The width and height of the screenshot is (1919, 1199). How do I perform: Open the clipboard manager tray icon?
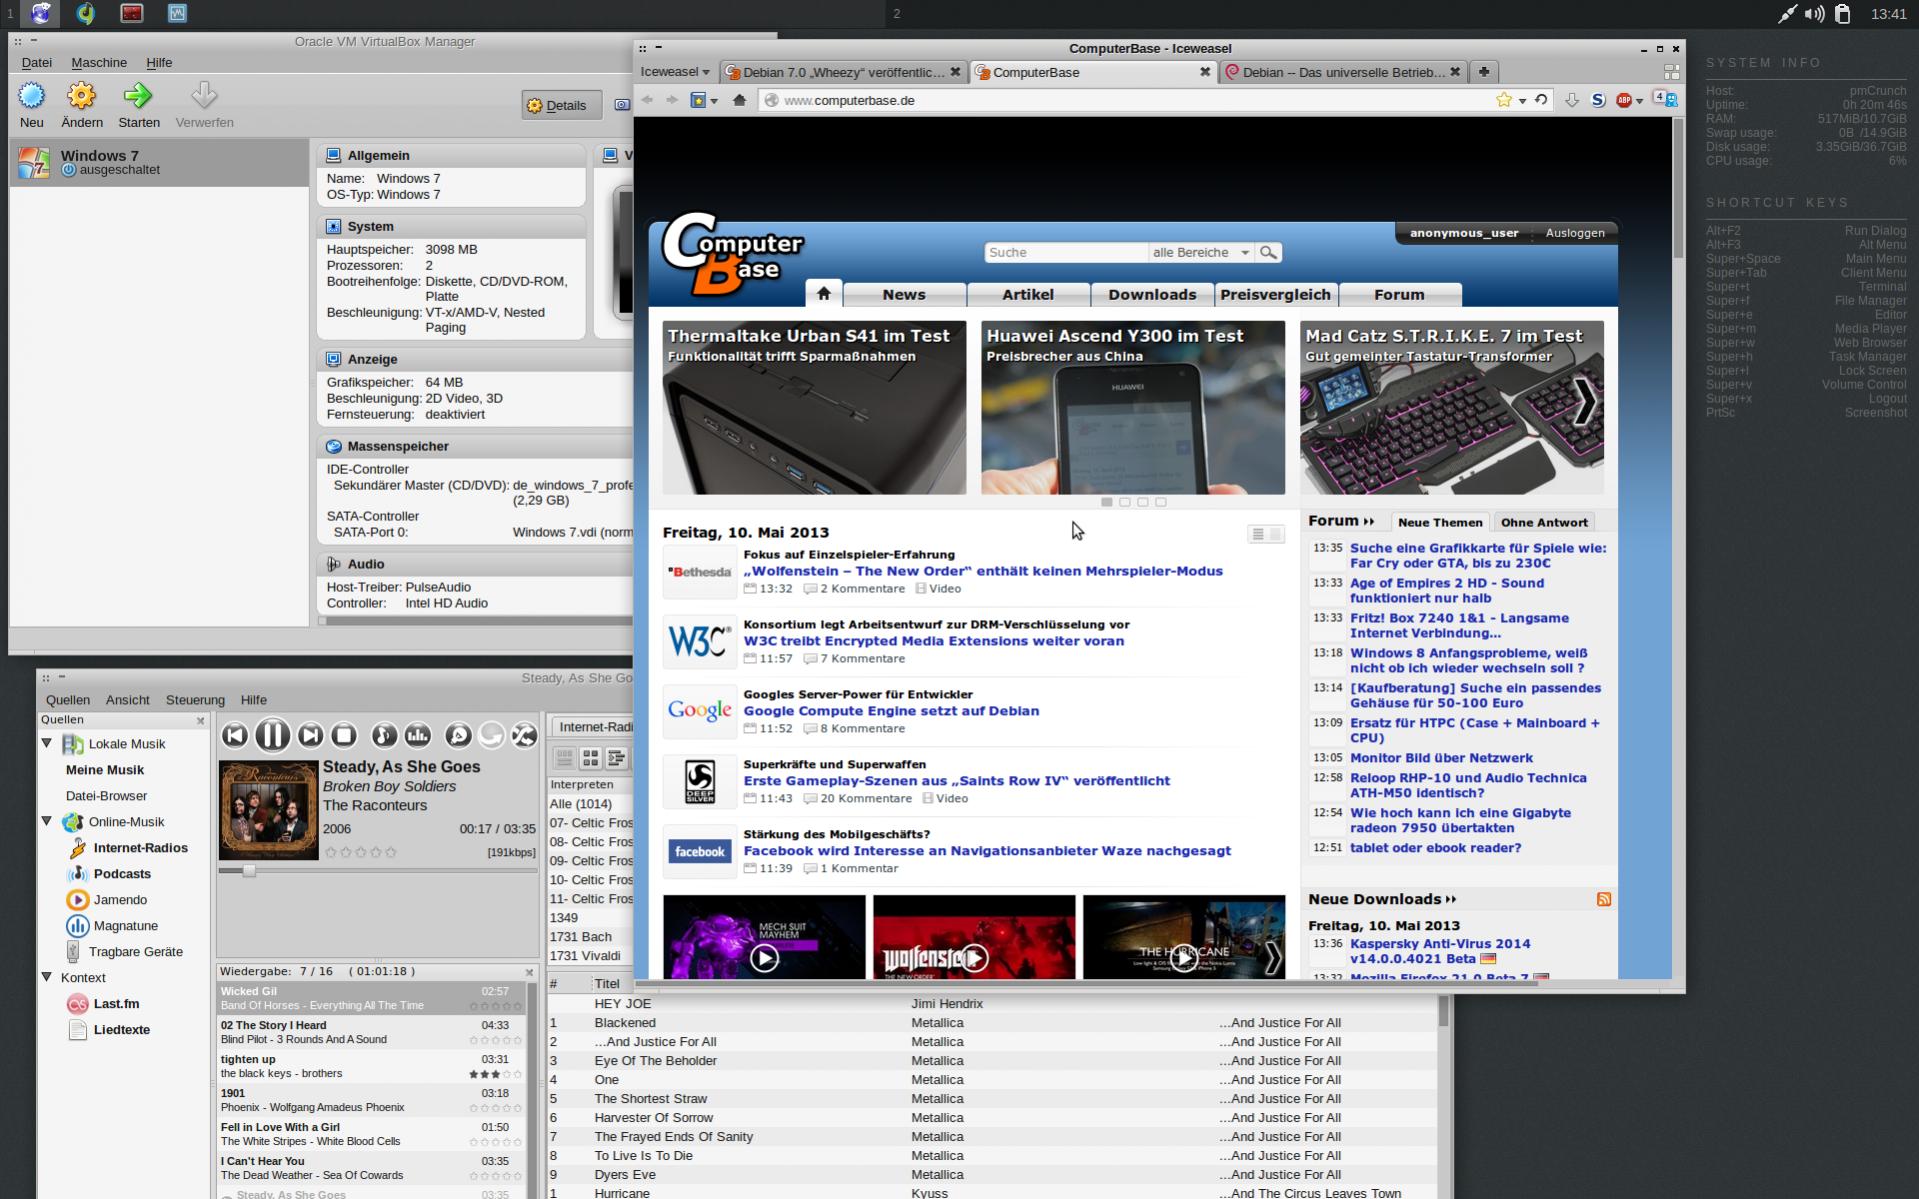(x=1843, y=14)
